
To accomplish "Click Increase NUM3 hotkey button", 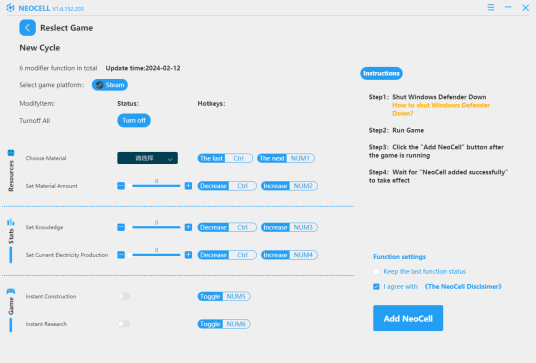I will click(x=289, y=227).
